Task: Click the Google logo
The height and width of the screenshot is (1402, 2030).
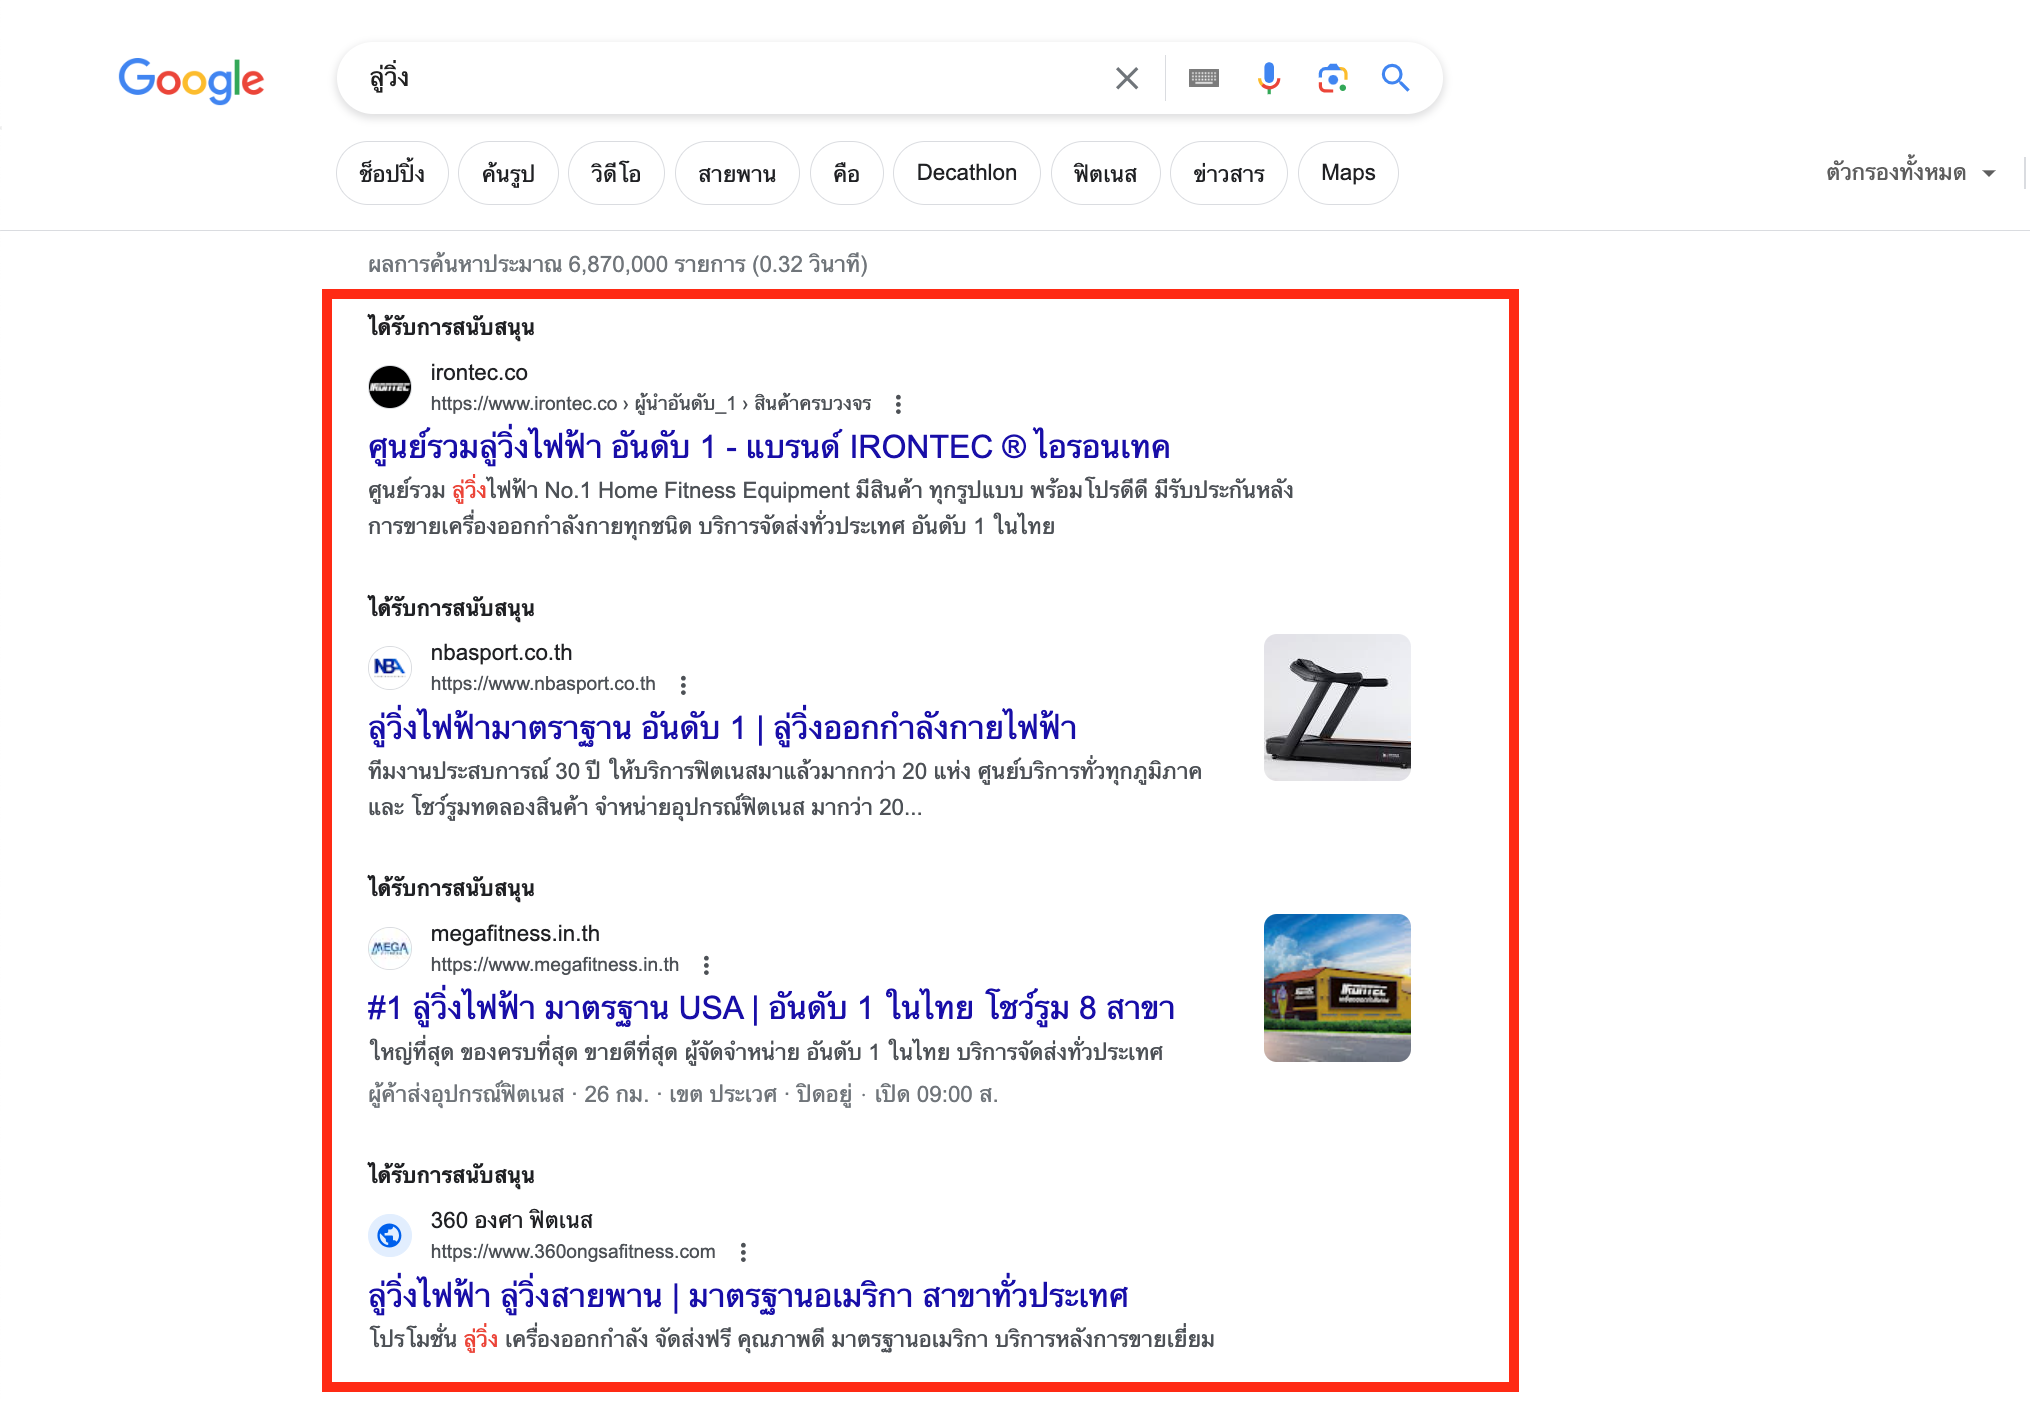Action: click(x=191, y=80)
